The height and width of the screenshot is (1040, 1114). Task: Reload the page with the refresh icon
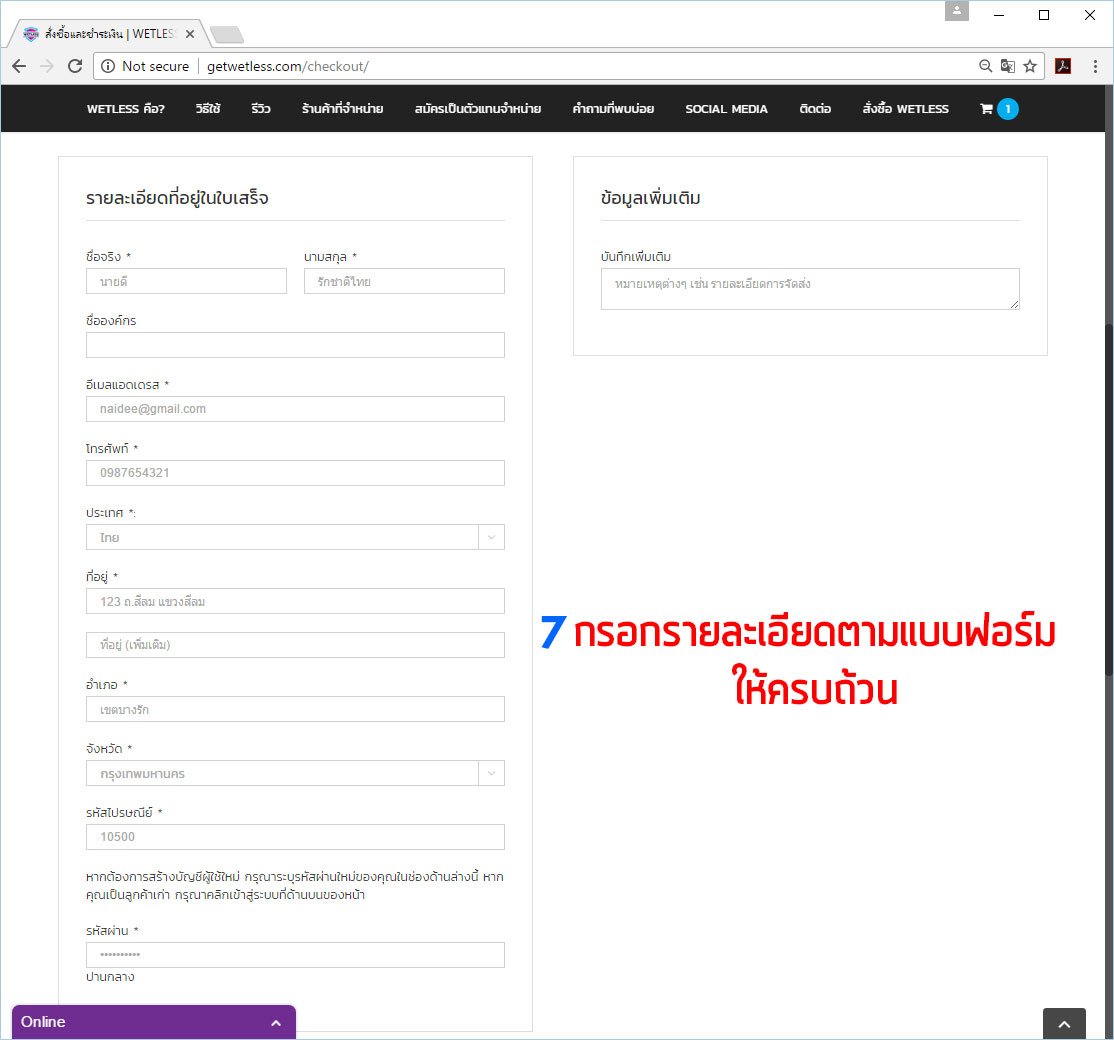[75, 66]
